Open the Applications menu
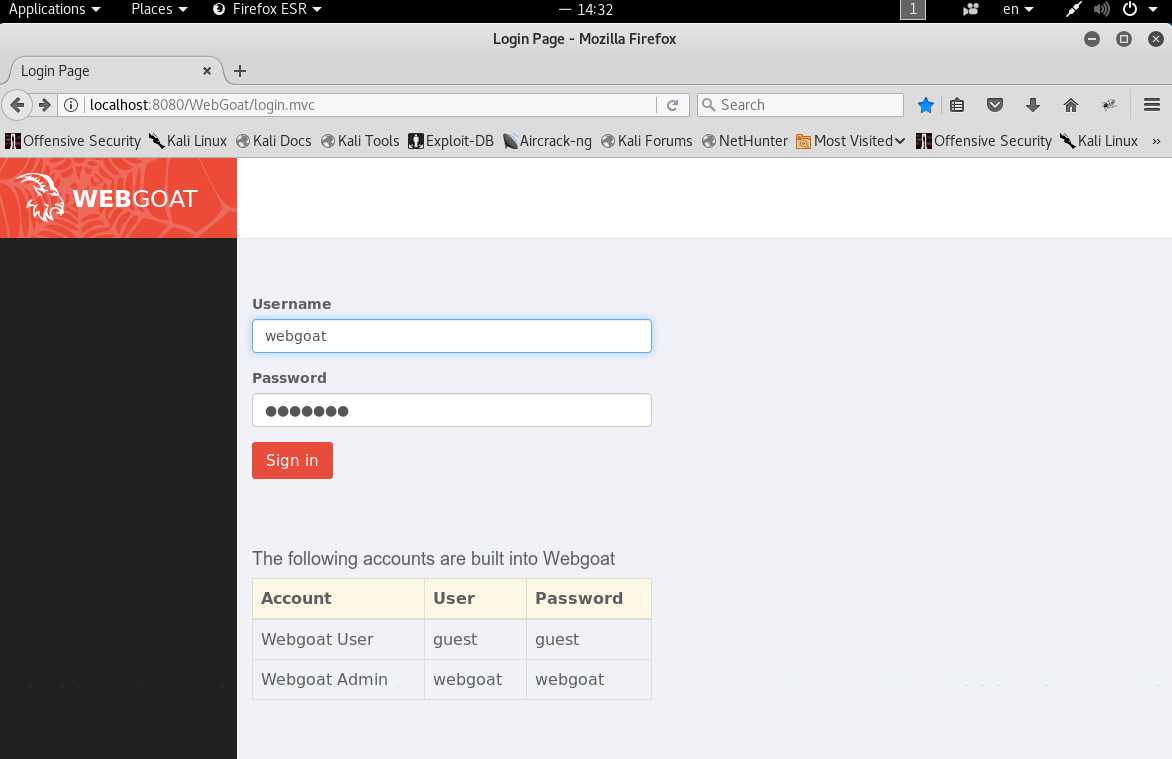 point(54,9)
